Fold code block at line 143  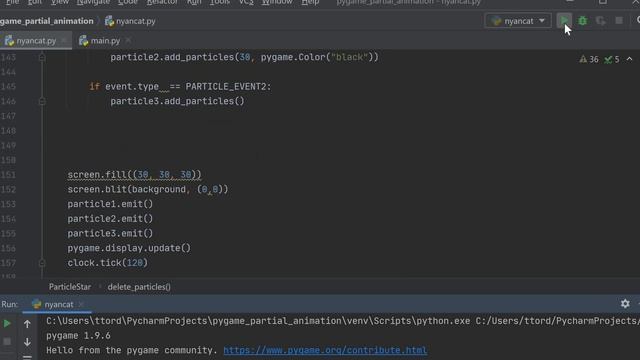click(42, 57)
